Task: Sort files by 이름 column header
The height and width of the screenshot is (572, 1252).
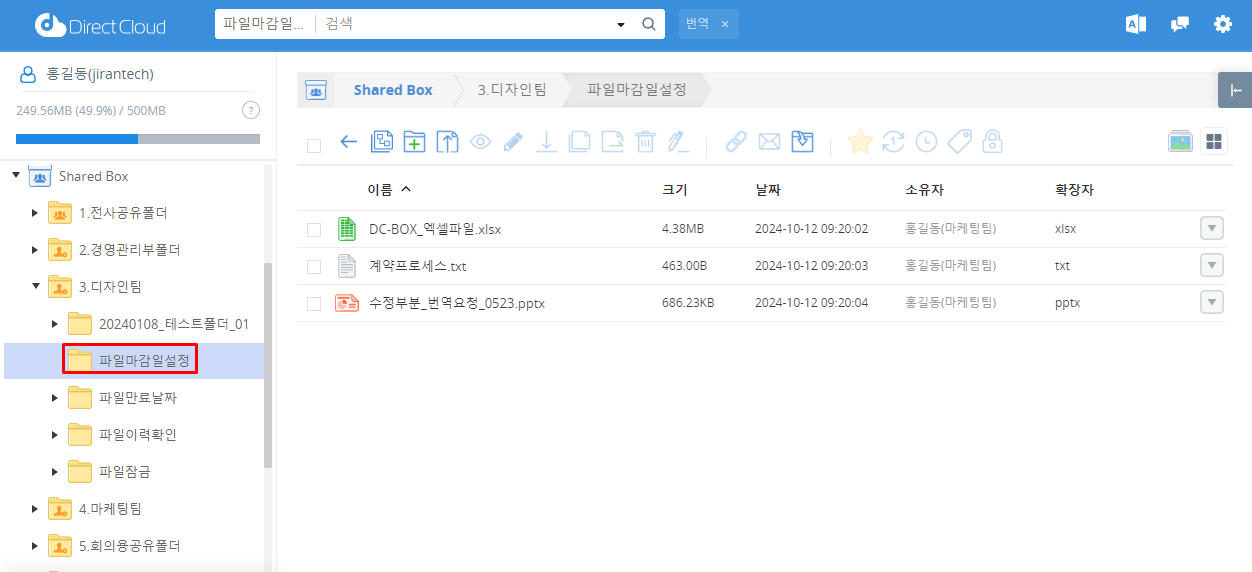Action: click(x=380, y=189)
